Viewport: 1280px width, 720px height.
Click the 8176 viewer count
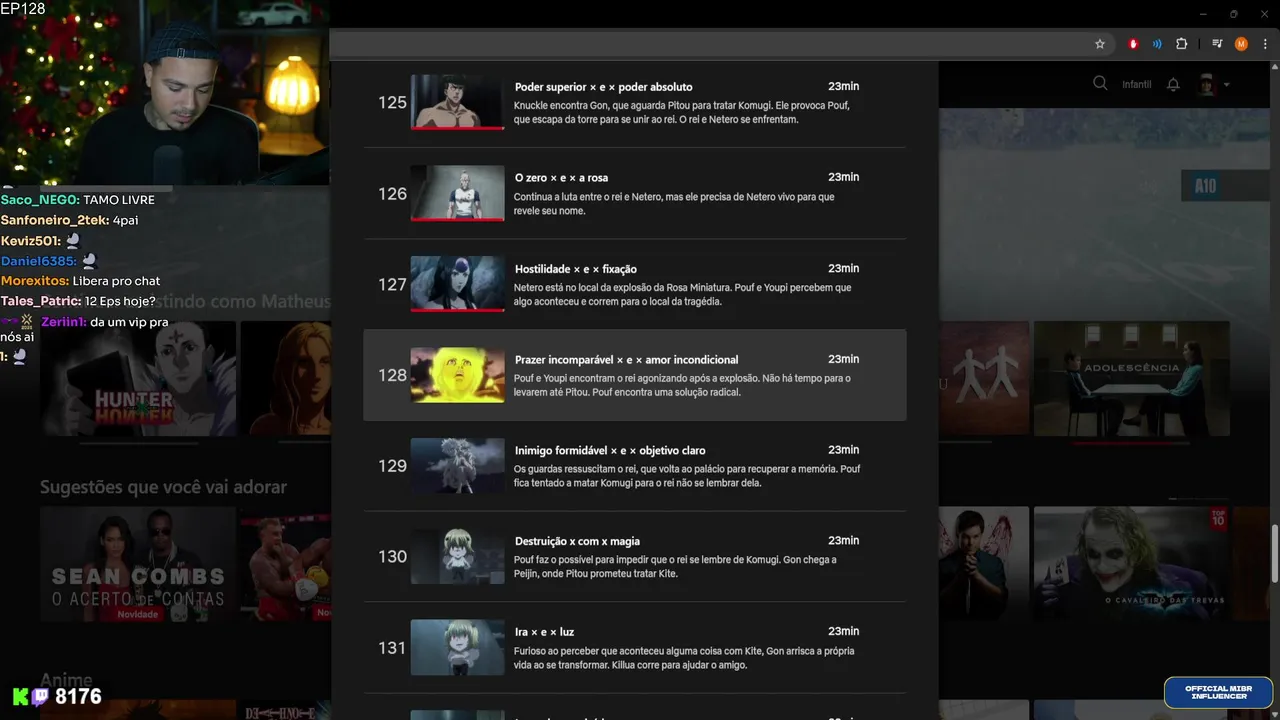(x=78, y=697)
